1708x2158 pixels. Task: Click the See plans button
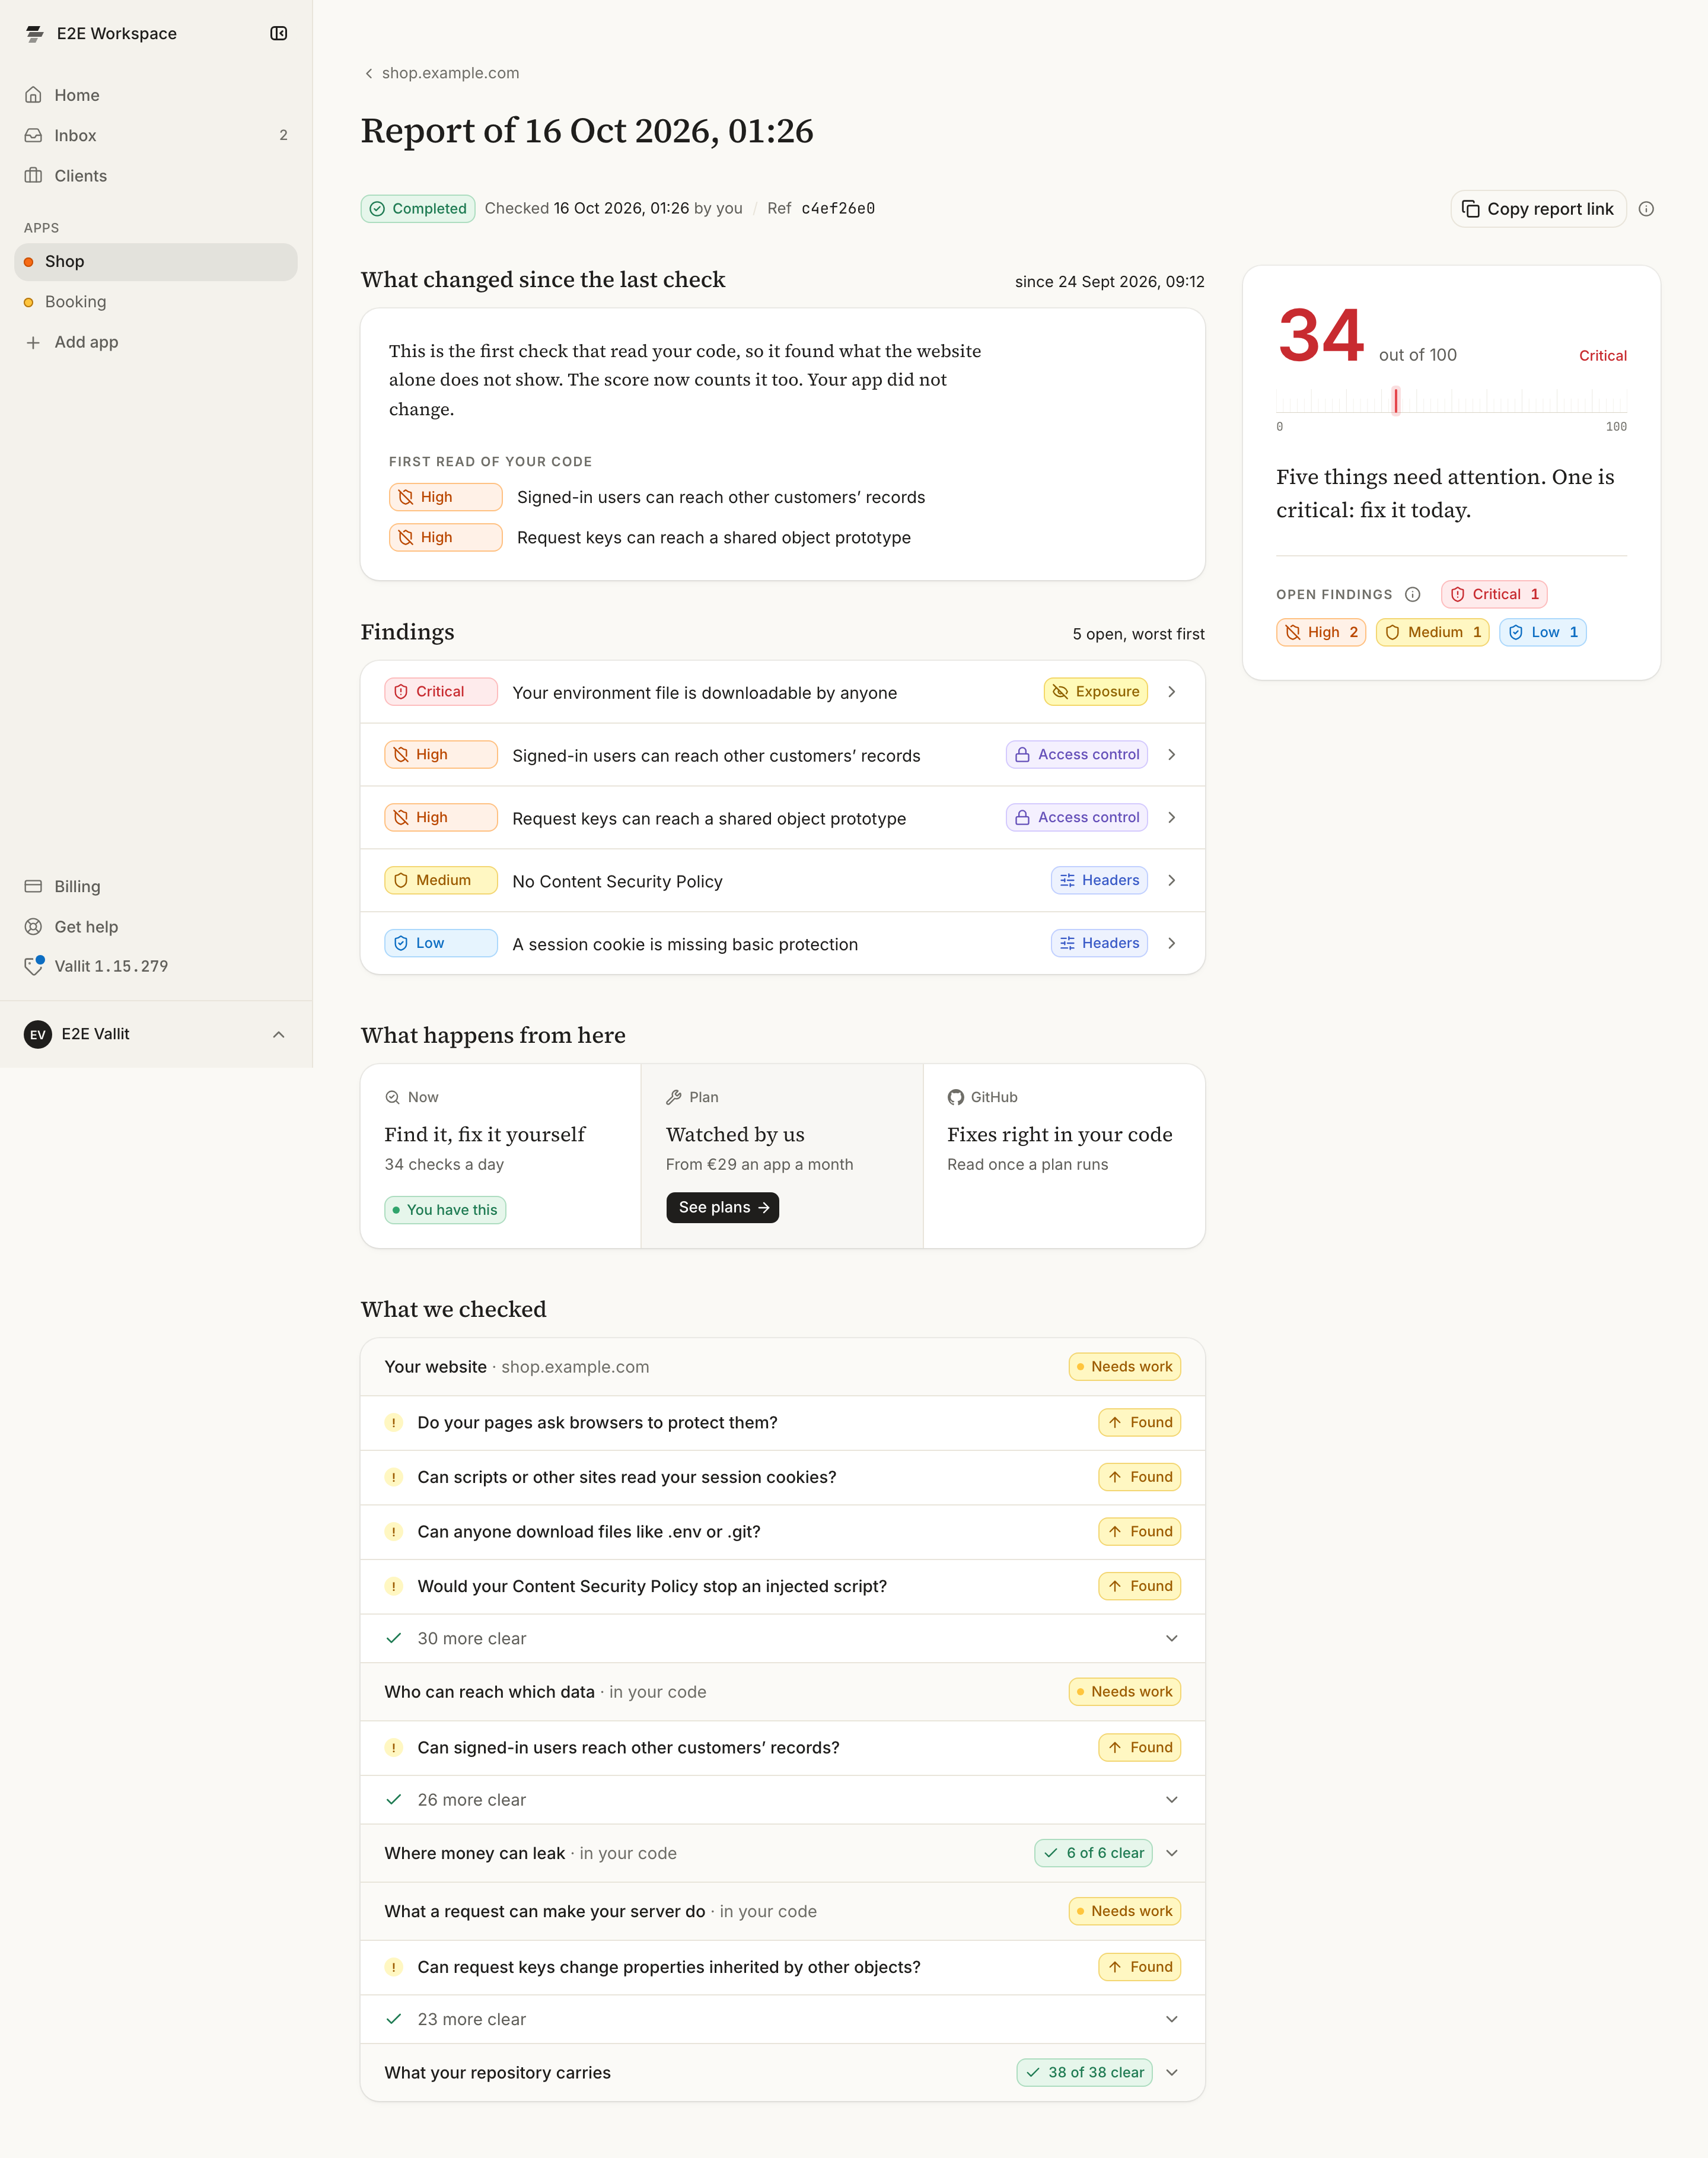point(722,1208)
